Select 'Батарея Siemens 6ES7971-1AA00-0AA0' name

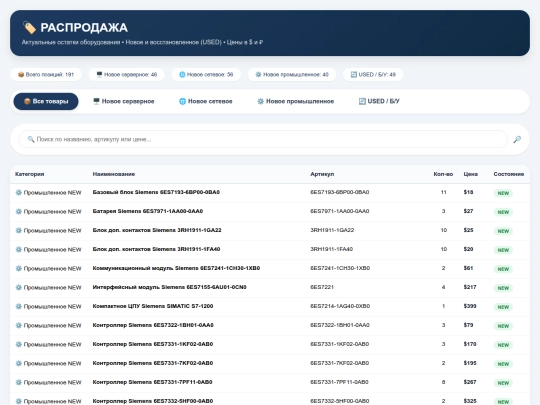[x=148, y=211]
